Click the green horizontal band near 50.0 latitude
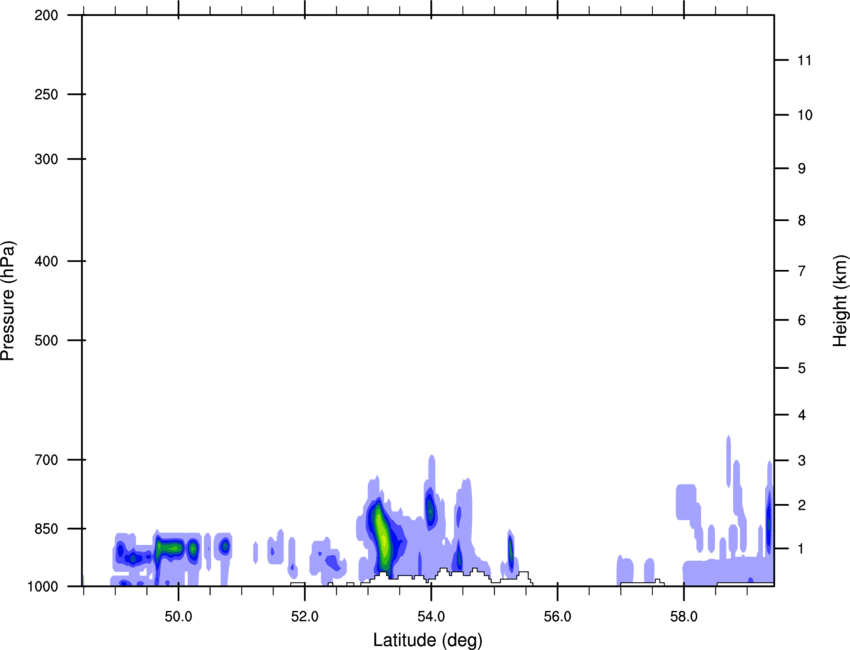 [171, 549]
